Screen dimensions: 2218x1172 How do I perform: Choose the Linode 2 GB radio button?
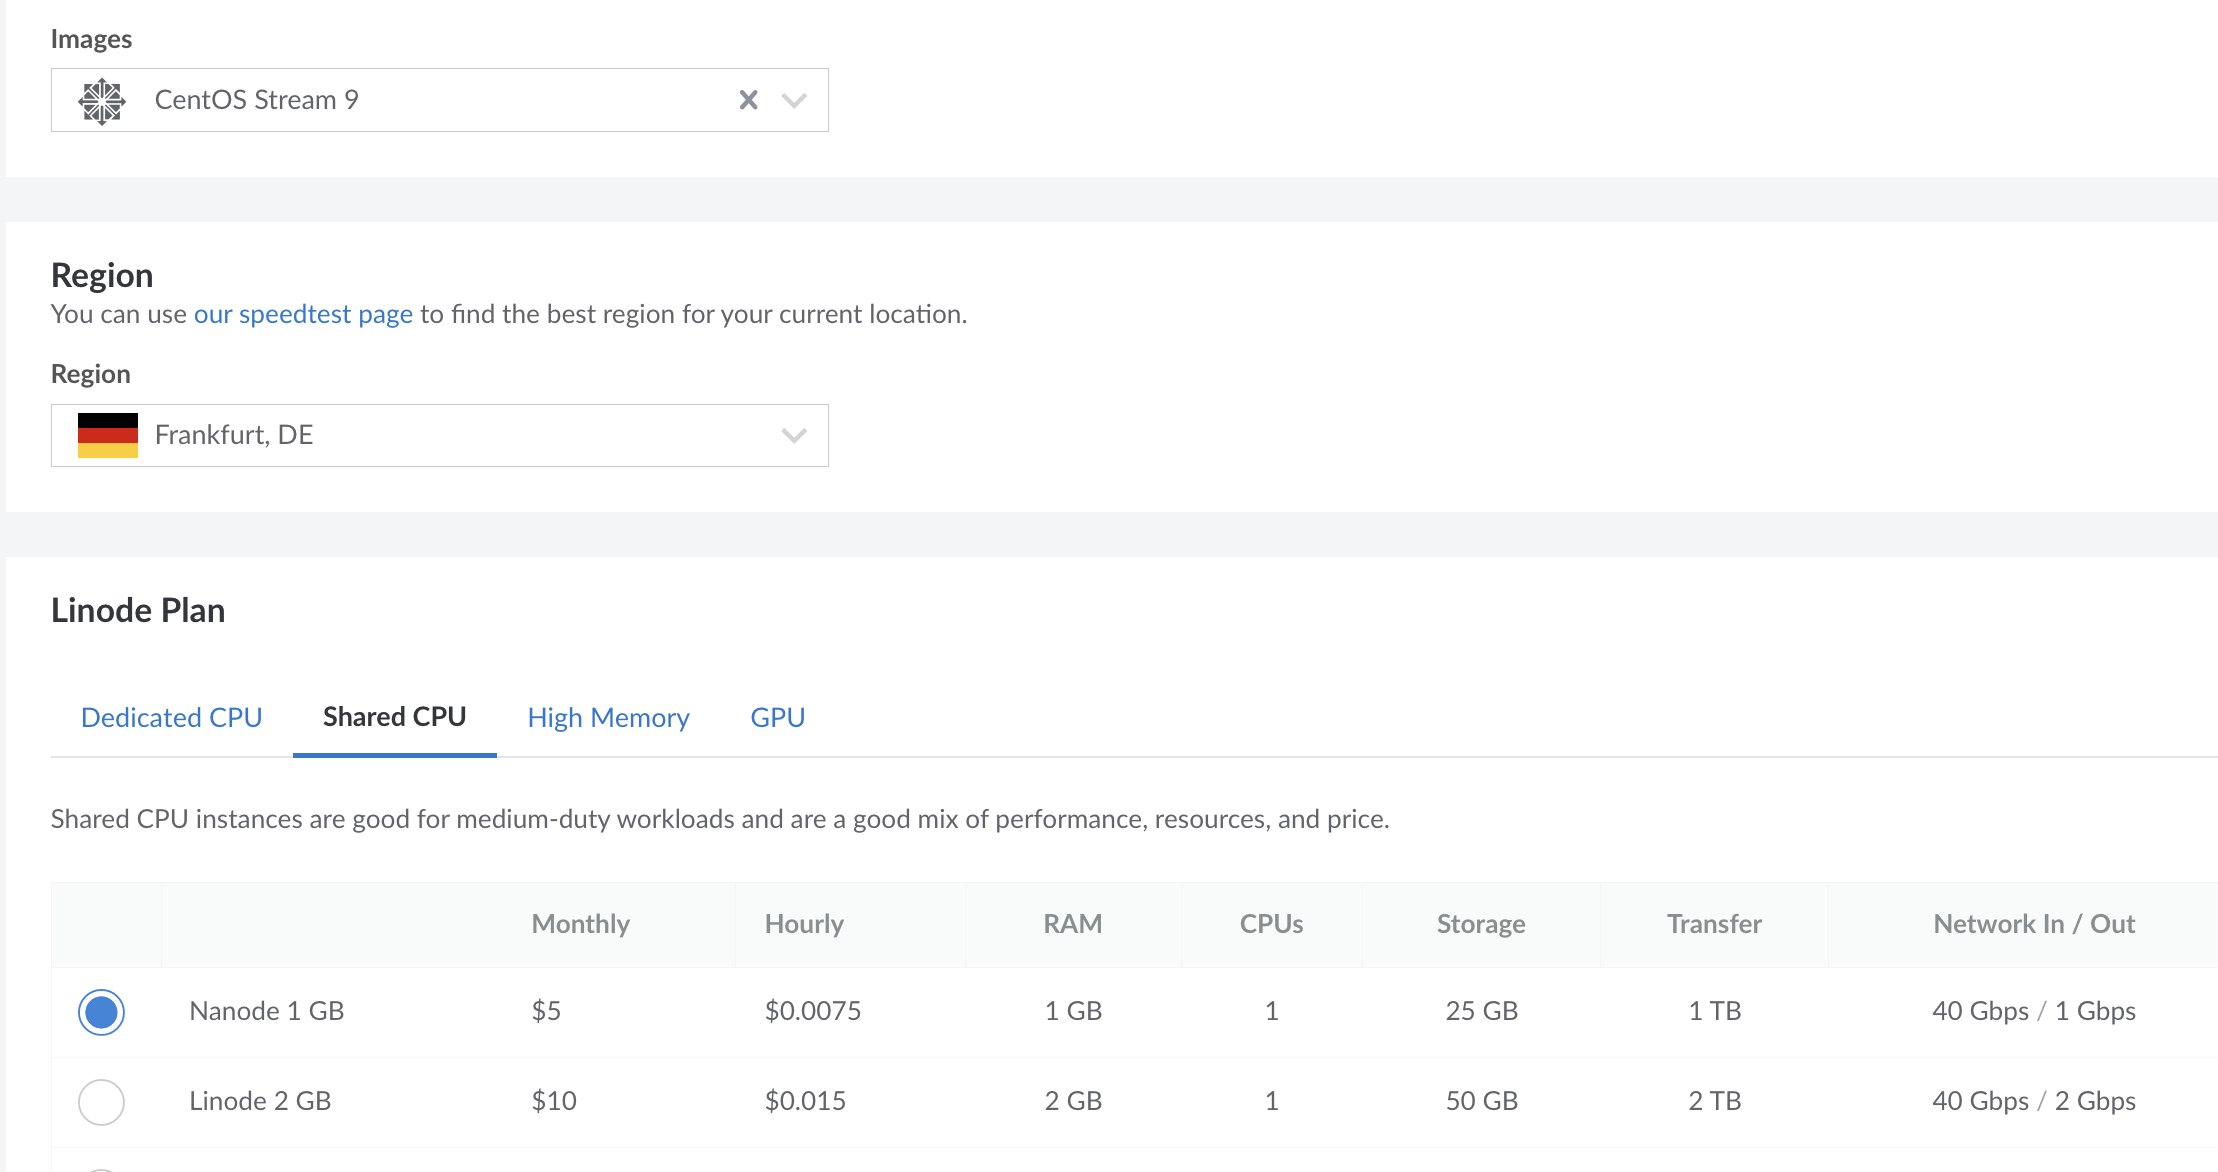tap(102, 1102)
